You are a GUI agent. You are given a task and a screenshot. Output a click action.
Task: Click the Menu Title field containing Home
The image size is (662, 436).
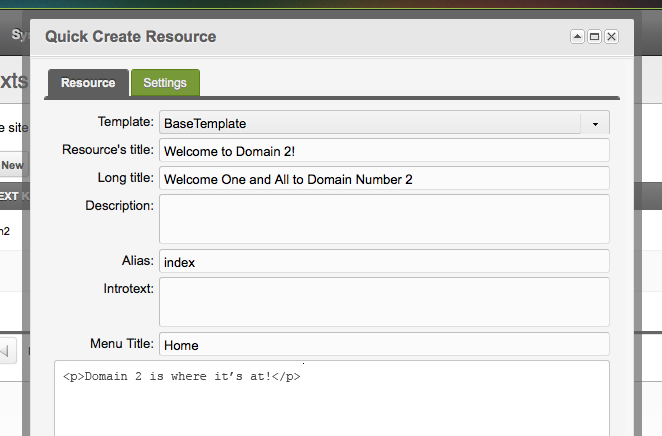pyautogui.click(x=384, y=344)
